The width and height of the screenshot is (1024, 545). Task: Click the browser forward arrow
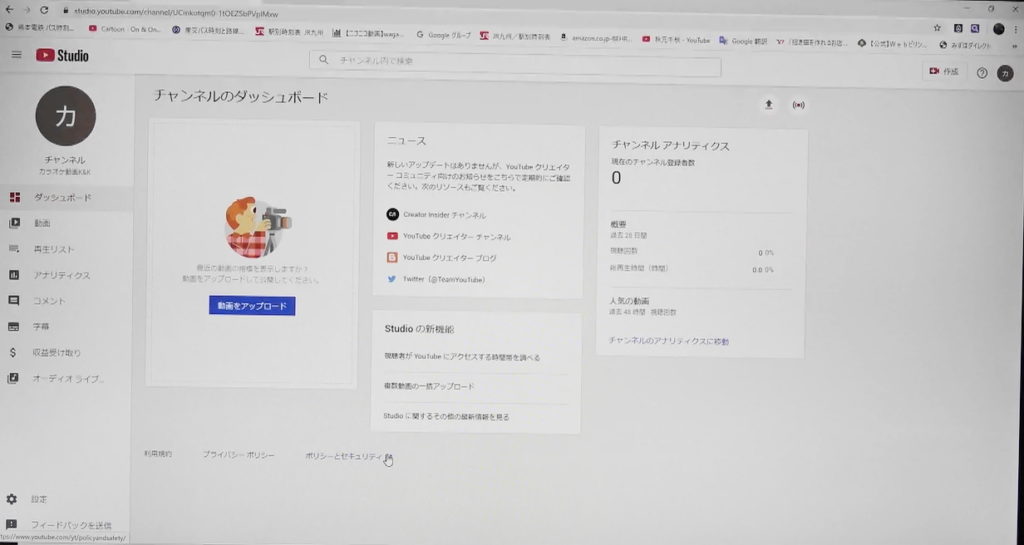pyautogui.click(x=27, y=10)
